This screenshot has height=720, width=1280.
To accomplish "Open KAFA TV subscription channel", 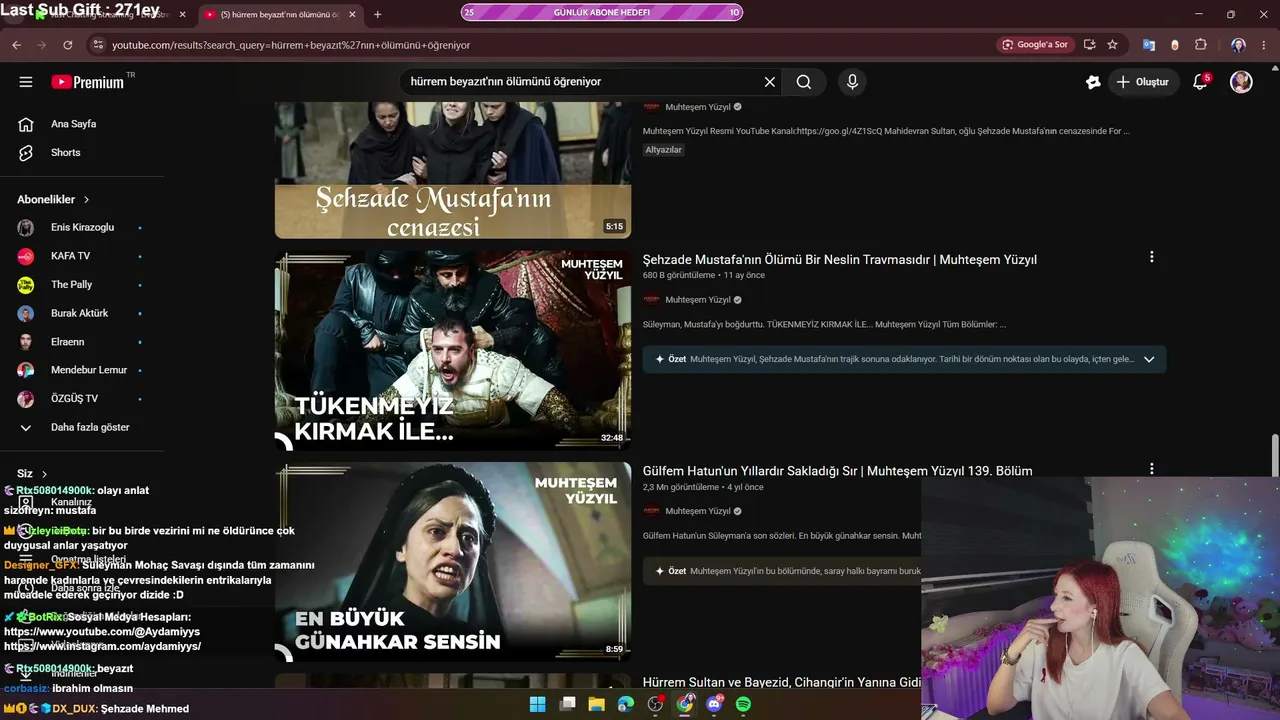I will [82, 256].
